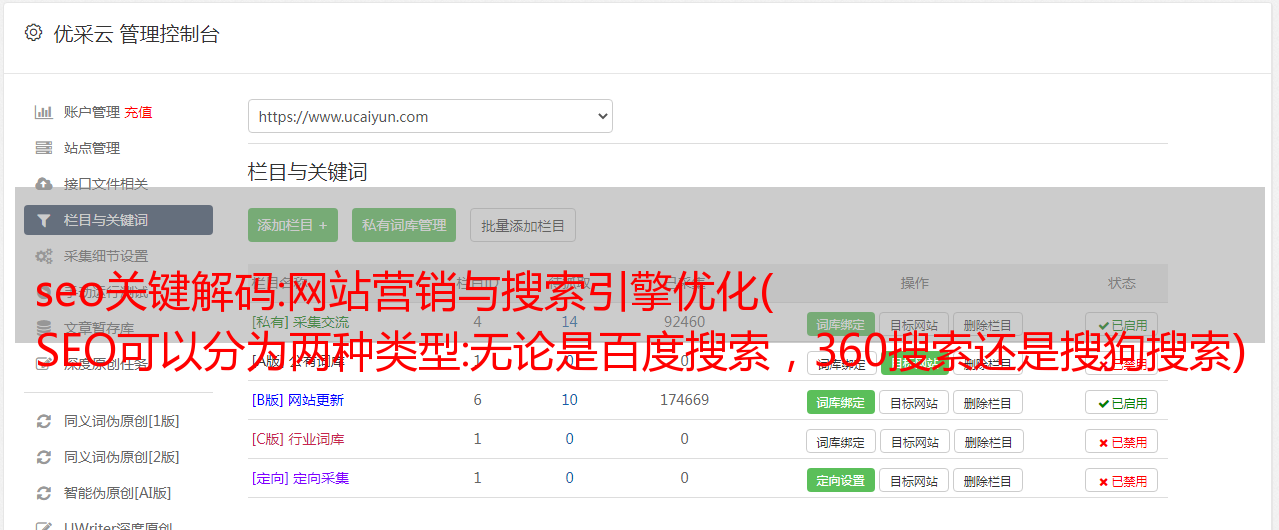Click the refresh icon beside 同义词伪原创[2版]
1279x530 pixels.
[x=44, y=457]
